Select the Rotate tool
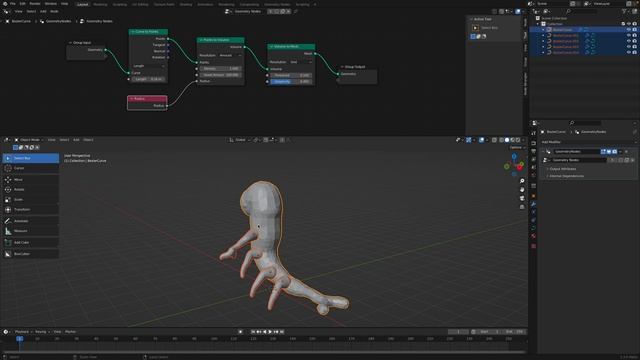 [x=31, y=189]
